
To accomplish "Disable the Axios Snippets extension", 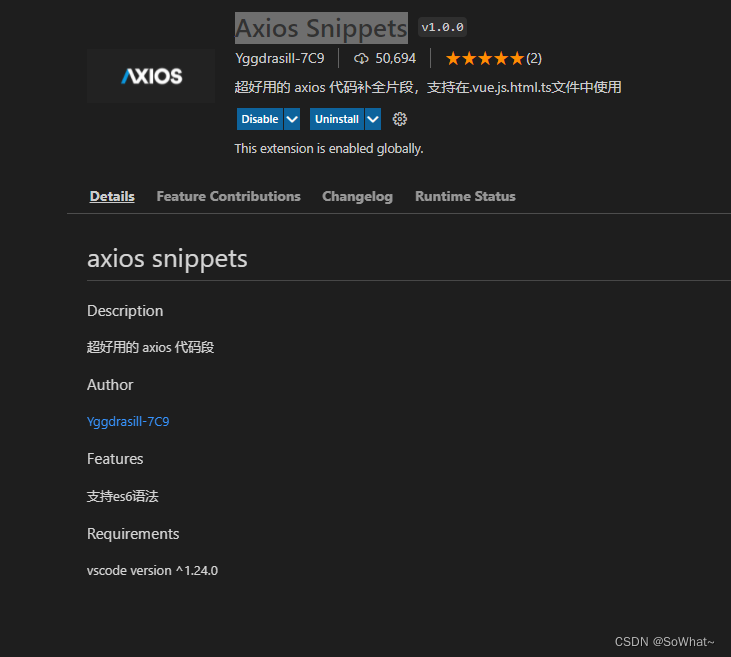I will click(260, 119).
